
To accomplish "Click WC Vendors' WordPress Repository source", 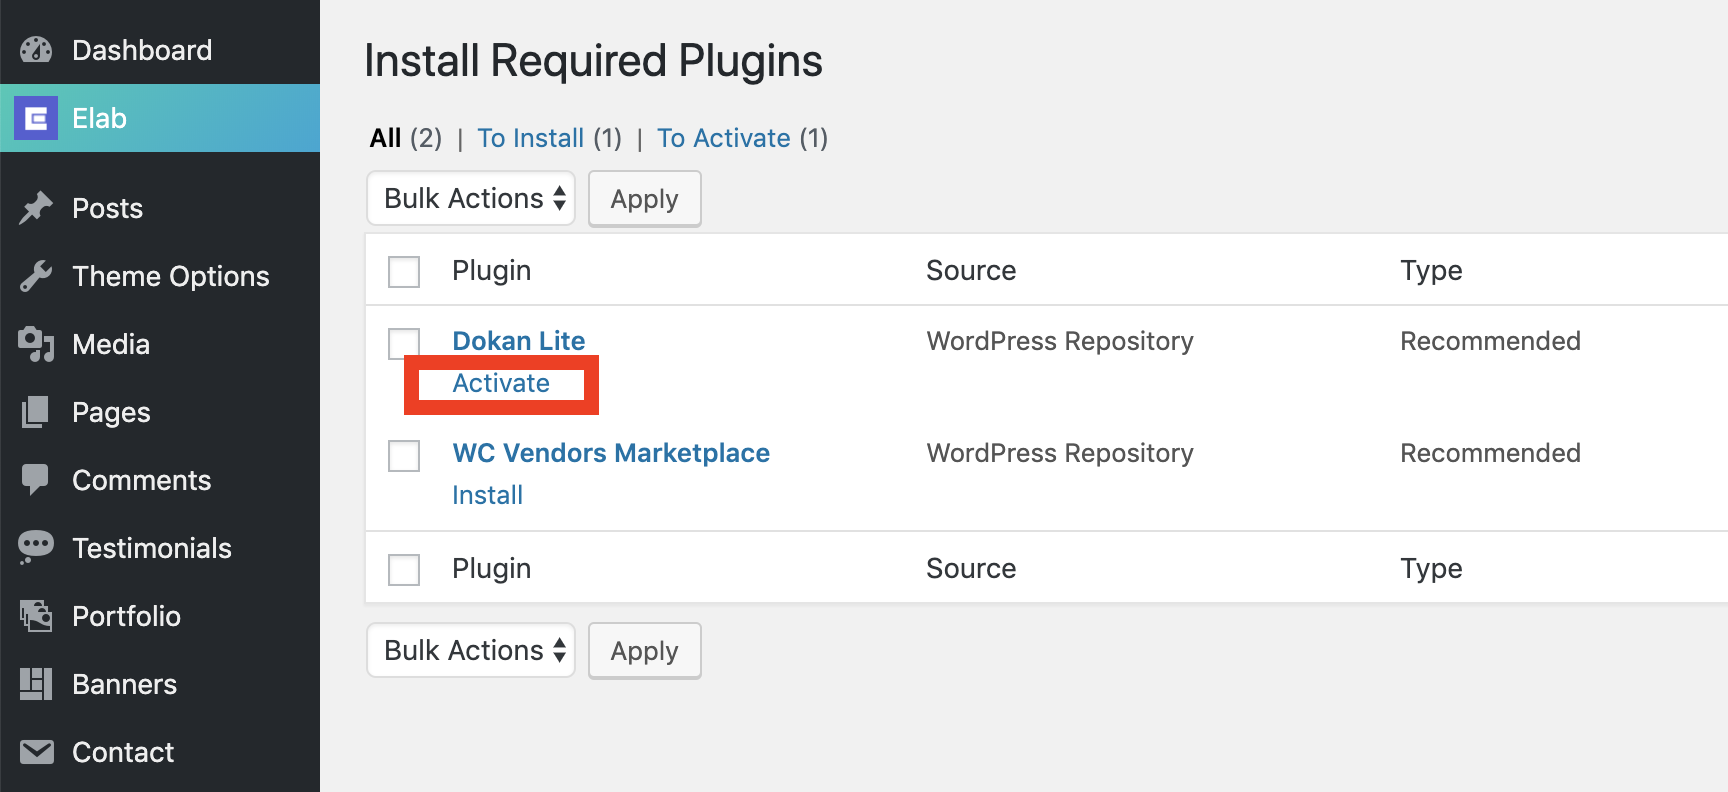I will click(1060, 453).
